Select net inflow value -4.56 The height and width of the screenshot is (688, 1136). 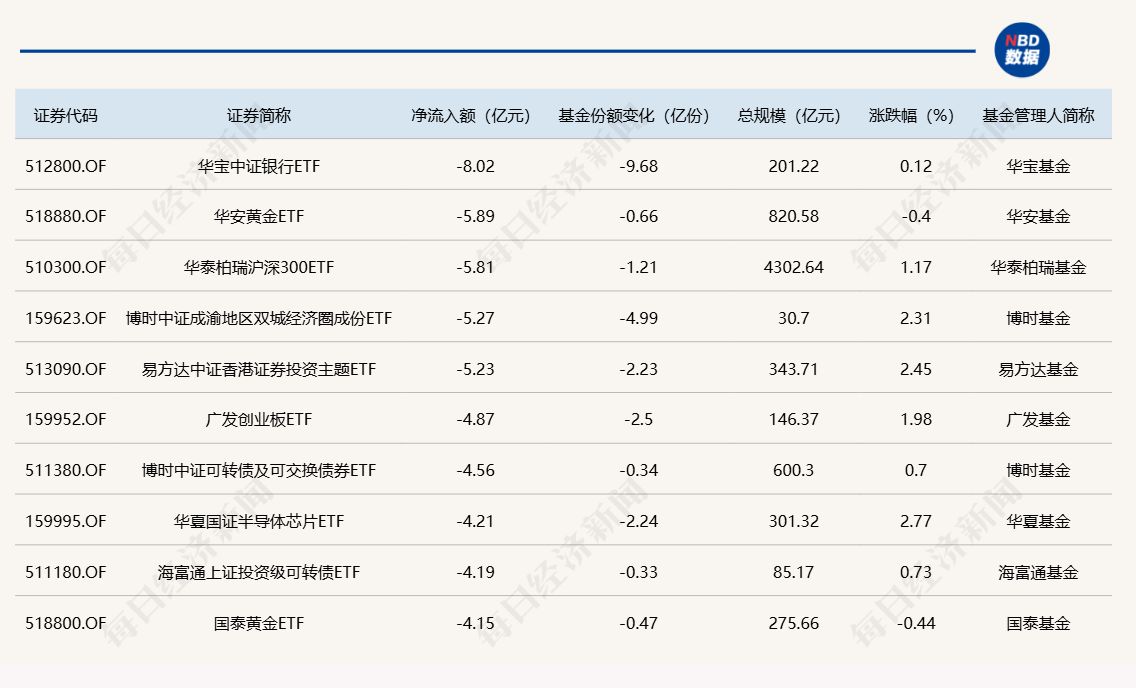pos(475,471)
